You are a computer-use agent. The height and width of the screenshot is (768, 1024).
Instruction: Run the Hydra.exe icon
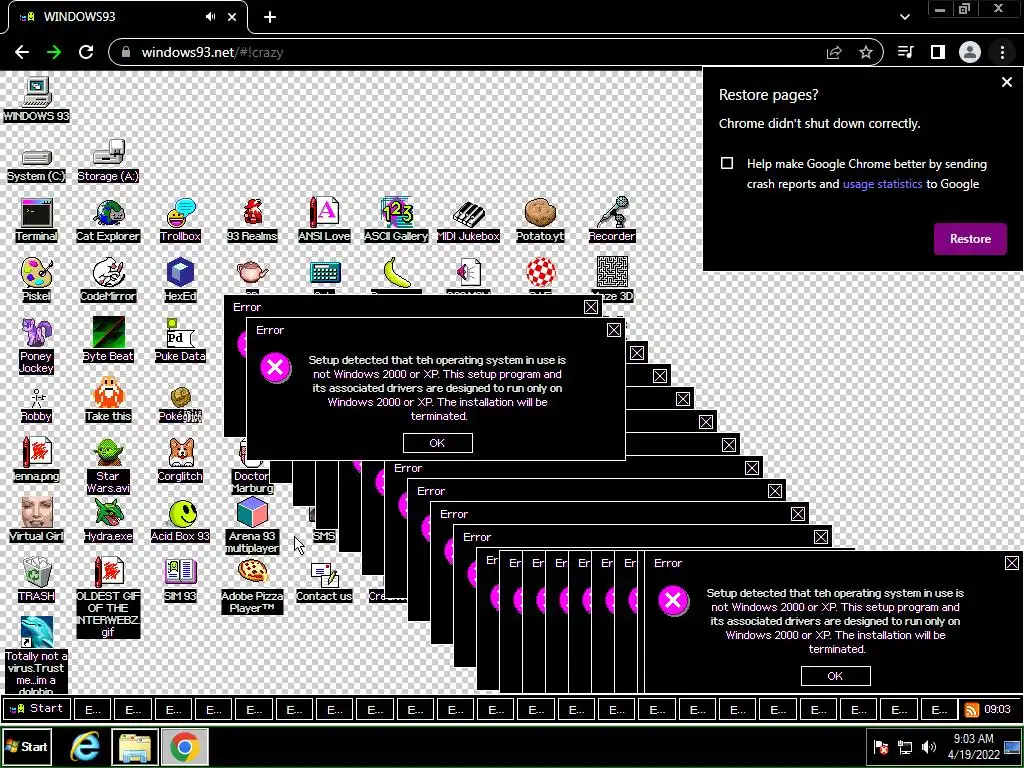pyautogui.click(x=108, y=520)
